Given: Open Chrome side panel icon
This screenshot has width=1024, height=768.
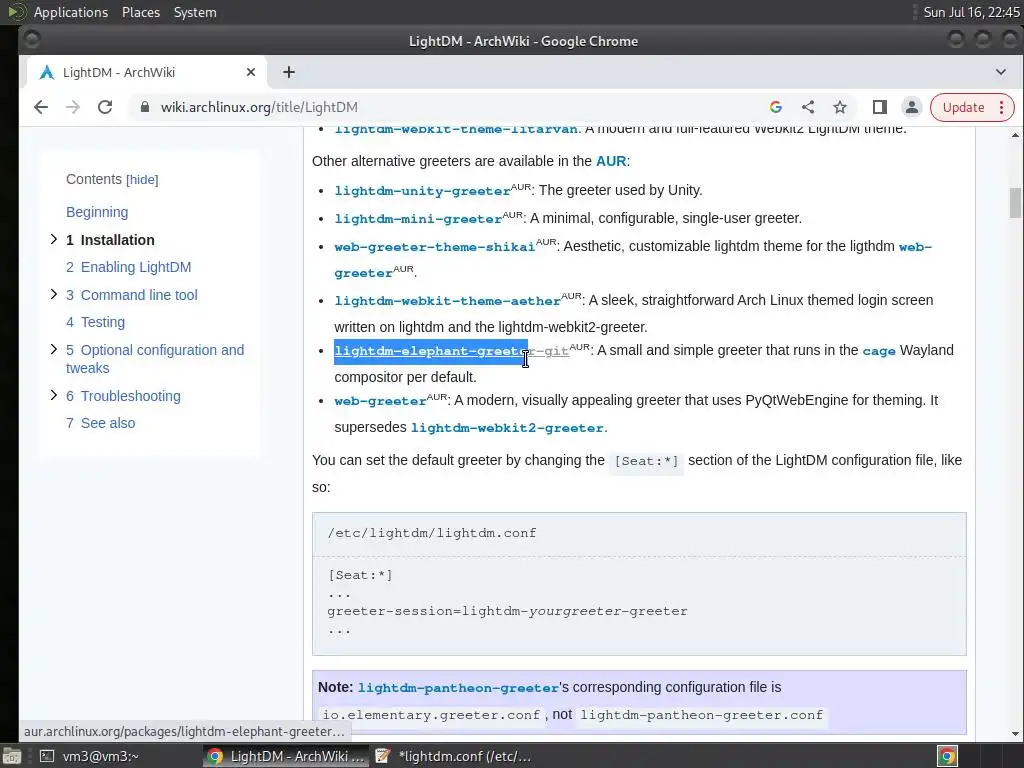Looking at the screenshot, I should coord(880,107).
